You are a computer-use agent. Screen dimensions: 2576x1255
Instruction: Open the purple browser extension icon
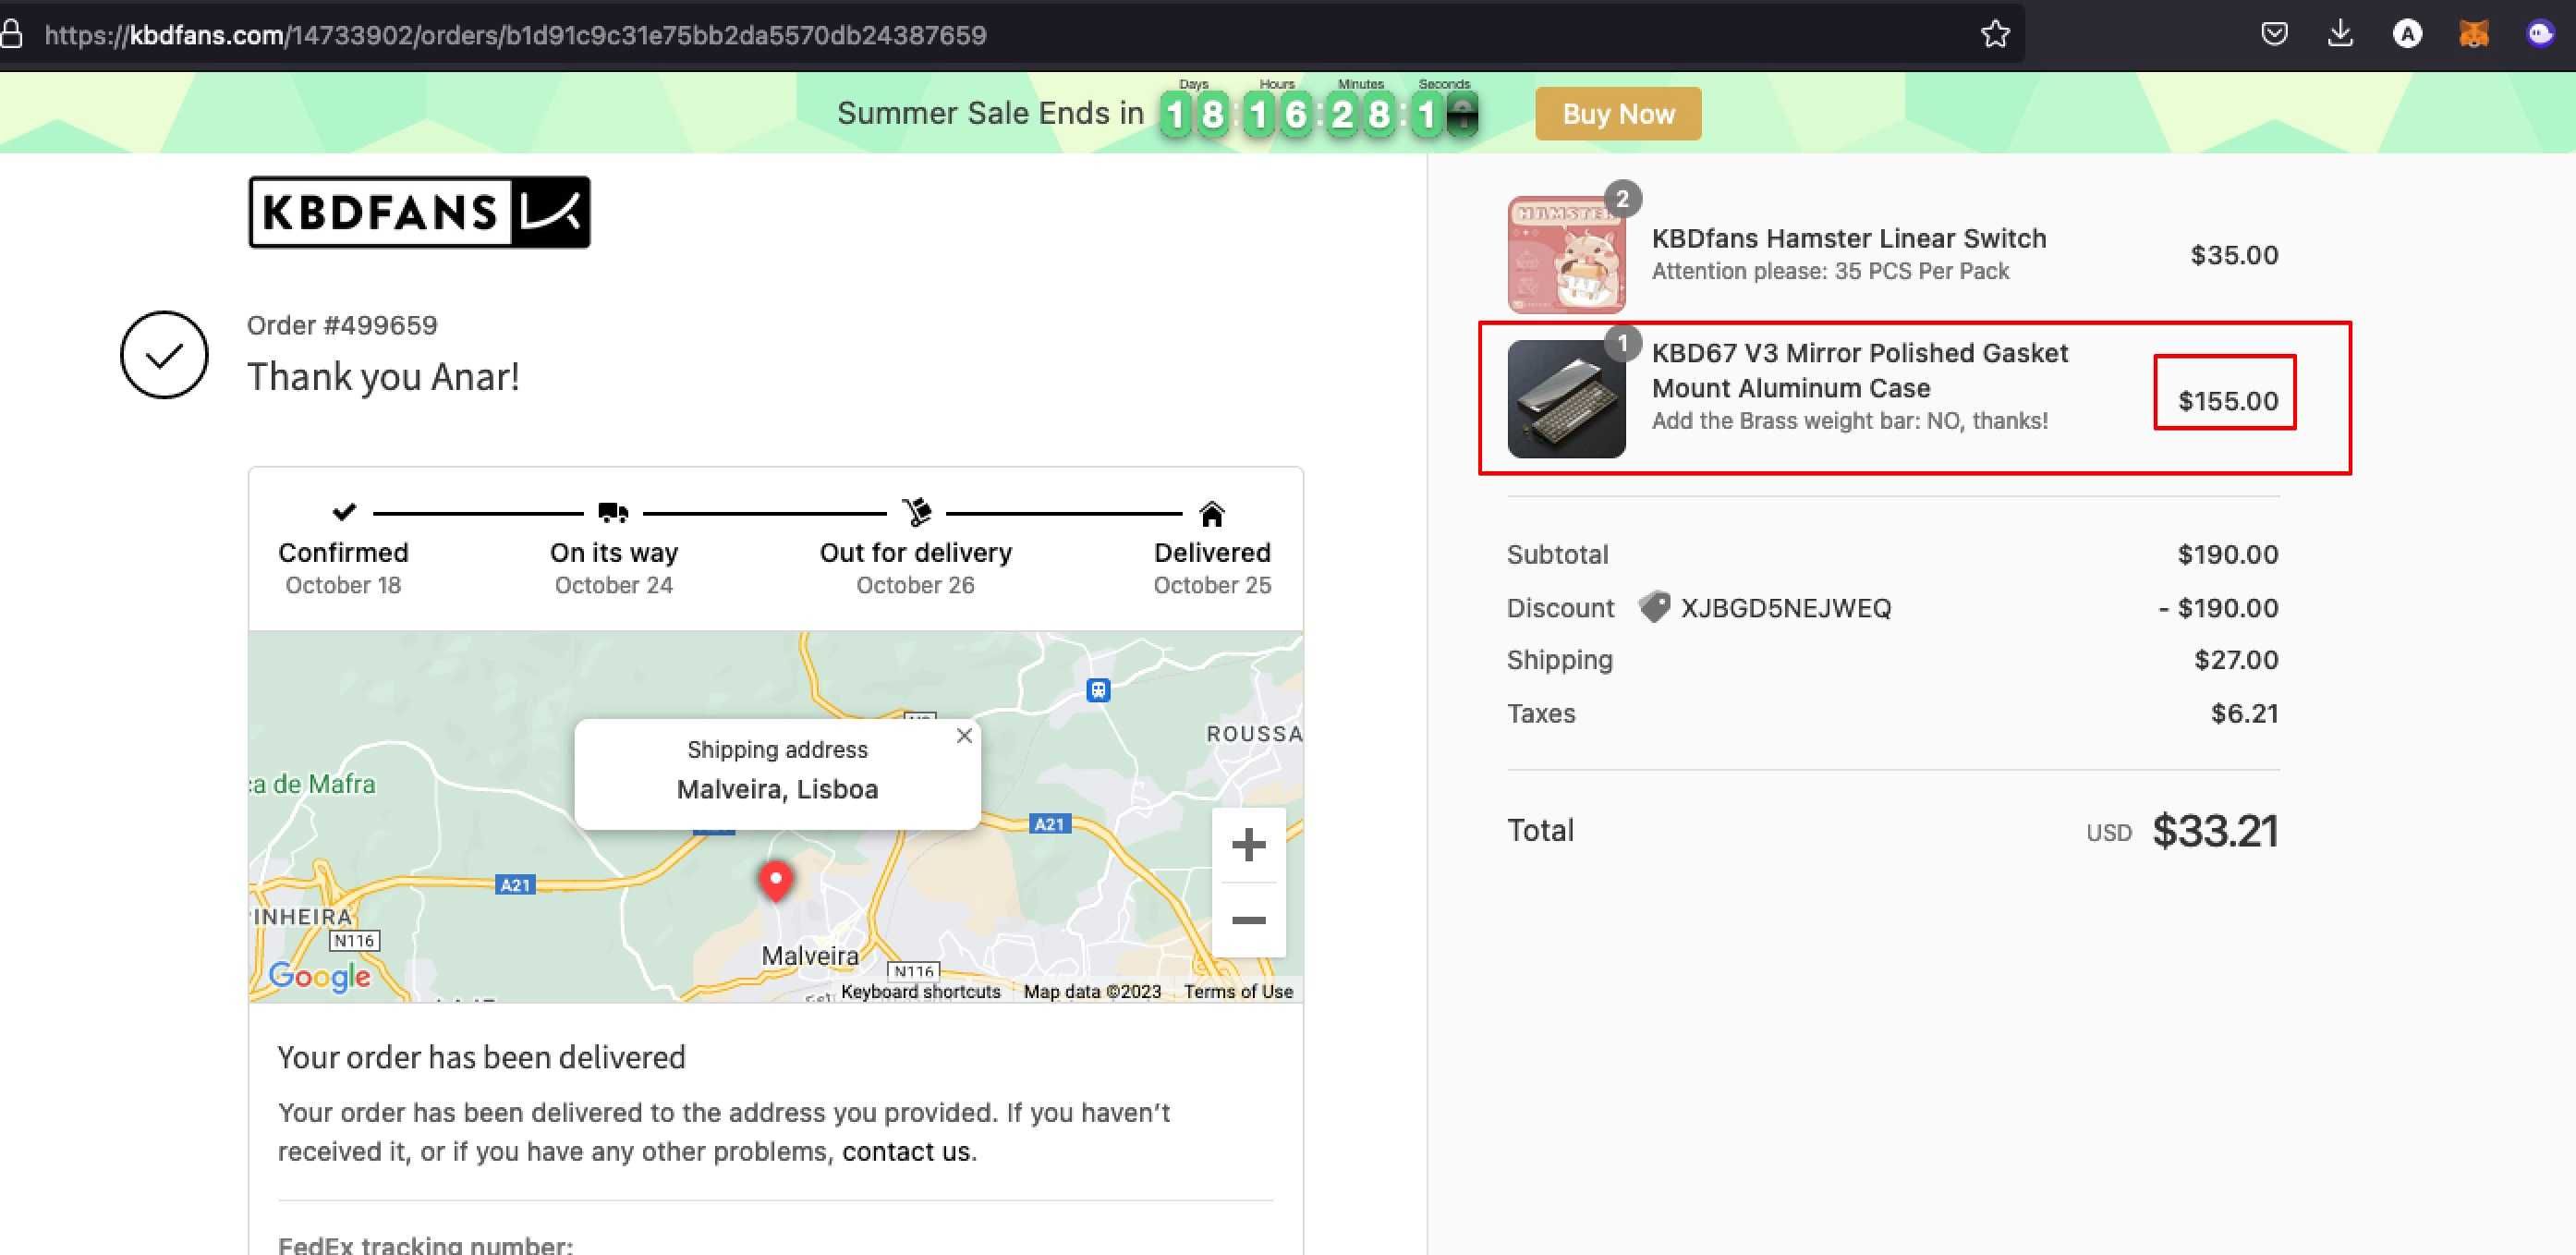tap(2541, 34)
